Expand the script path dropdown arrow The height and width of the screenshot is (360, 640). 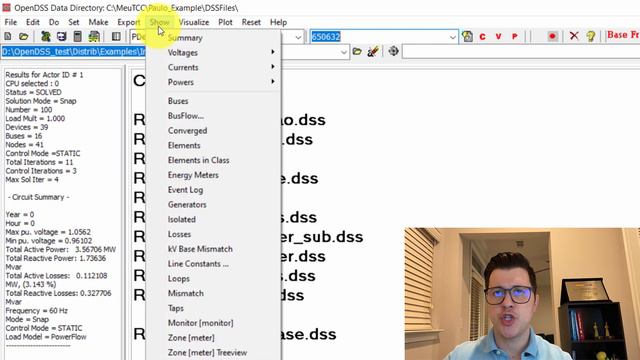tap(344, 52)
